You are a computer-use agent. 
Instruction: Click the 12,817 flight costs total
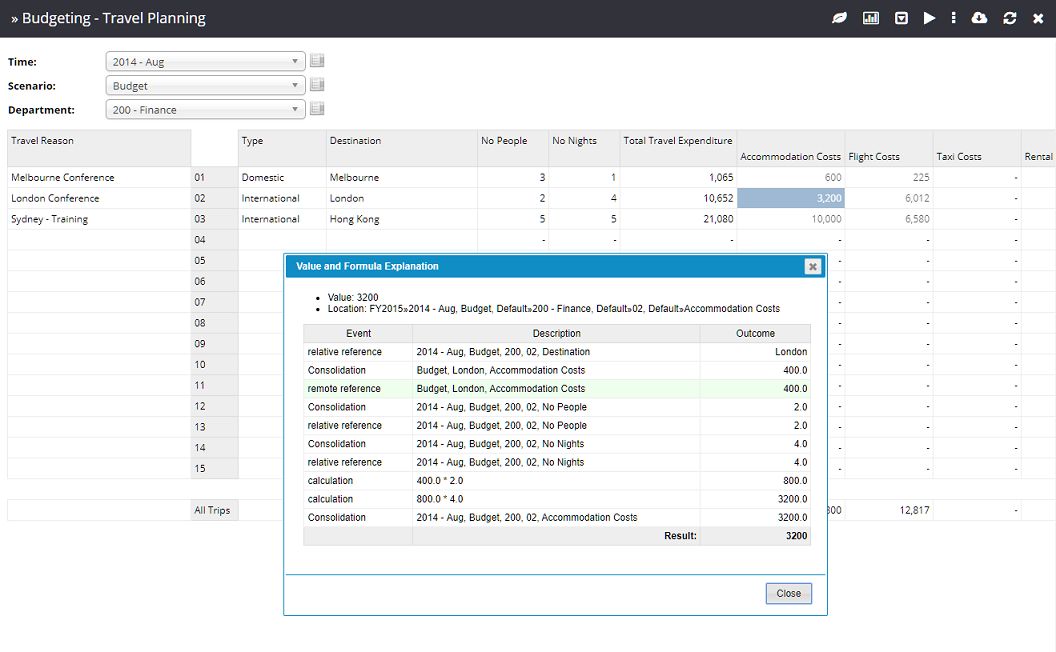click(889, 510)
